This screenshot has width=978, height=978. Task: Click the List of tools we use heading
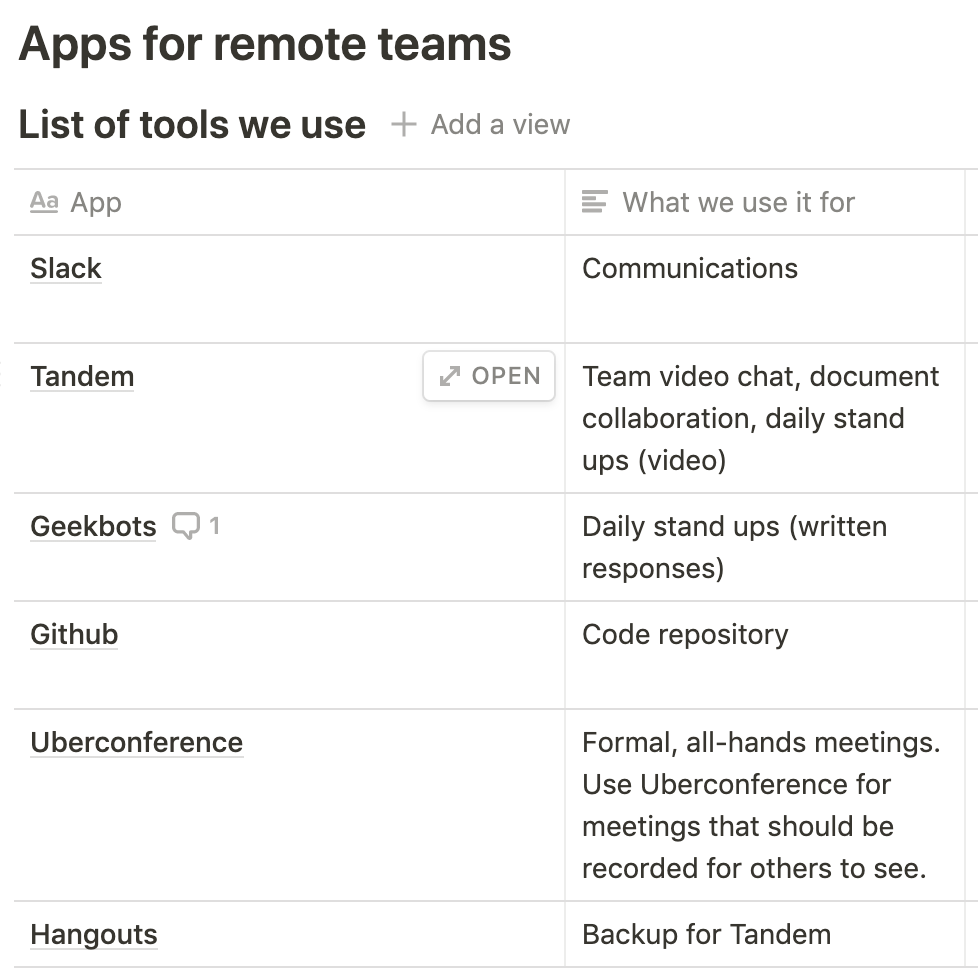pos(192,124)
